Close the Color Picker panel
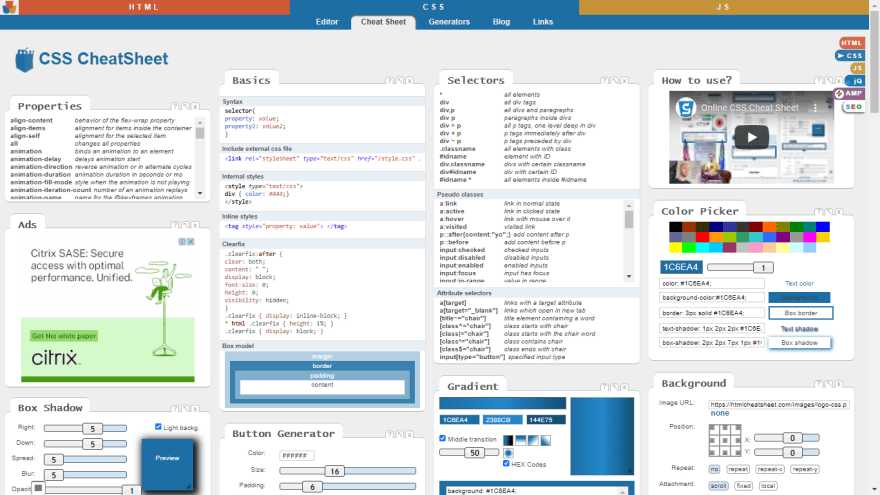Image resolution: width=880 pixels, height=495 pixels. point(839,212)
